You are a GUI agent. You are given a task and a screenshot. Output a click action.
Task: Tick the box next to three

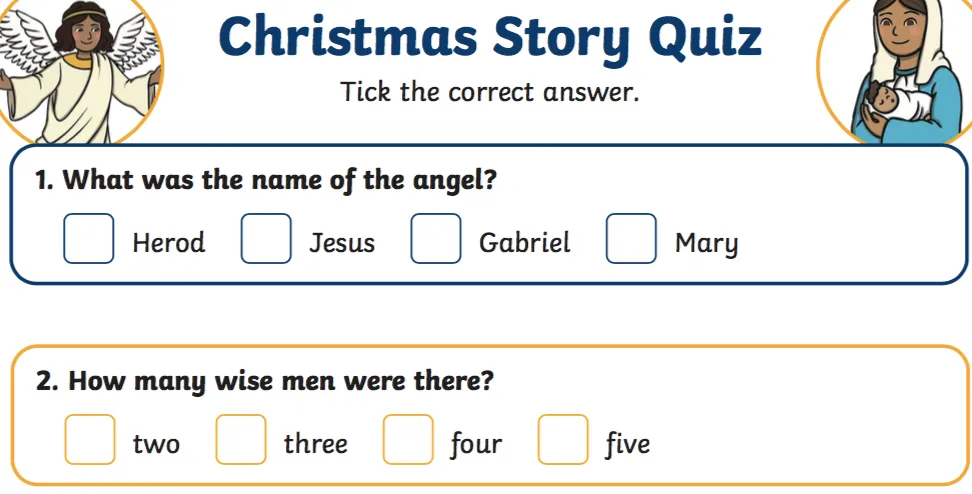(x=241, y=440)
